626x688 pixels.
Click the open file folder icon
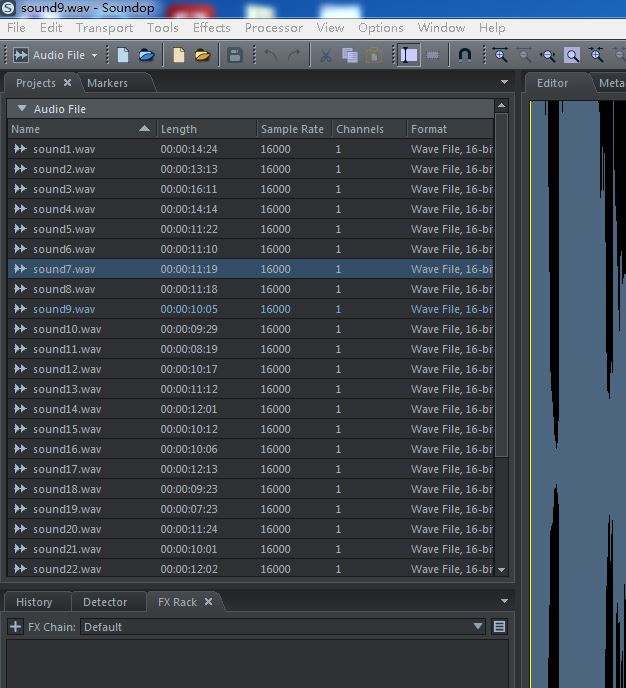(x=146, y=55)
